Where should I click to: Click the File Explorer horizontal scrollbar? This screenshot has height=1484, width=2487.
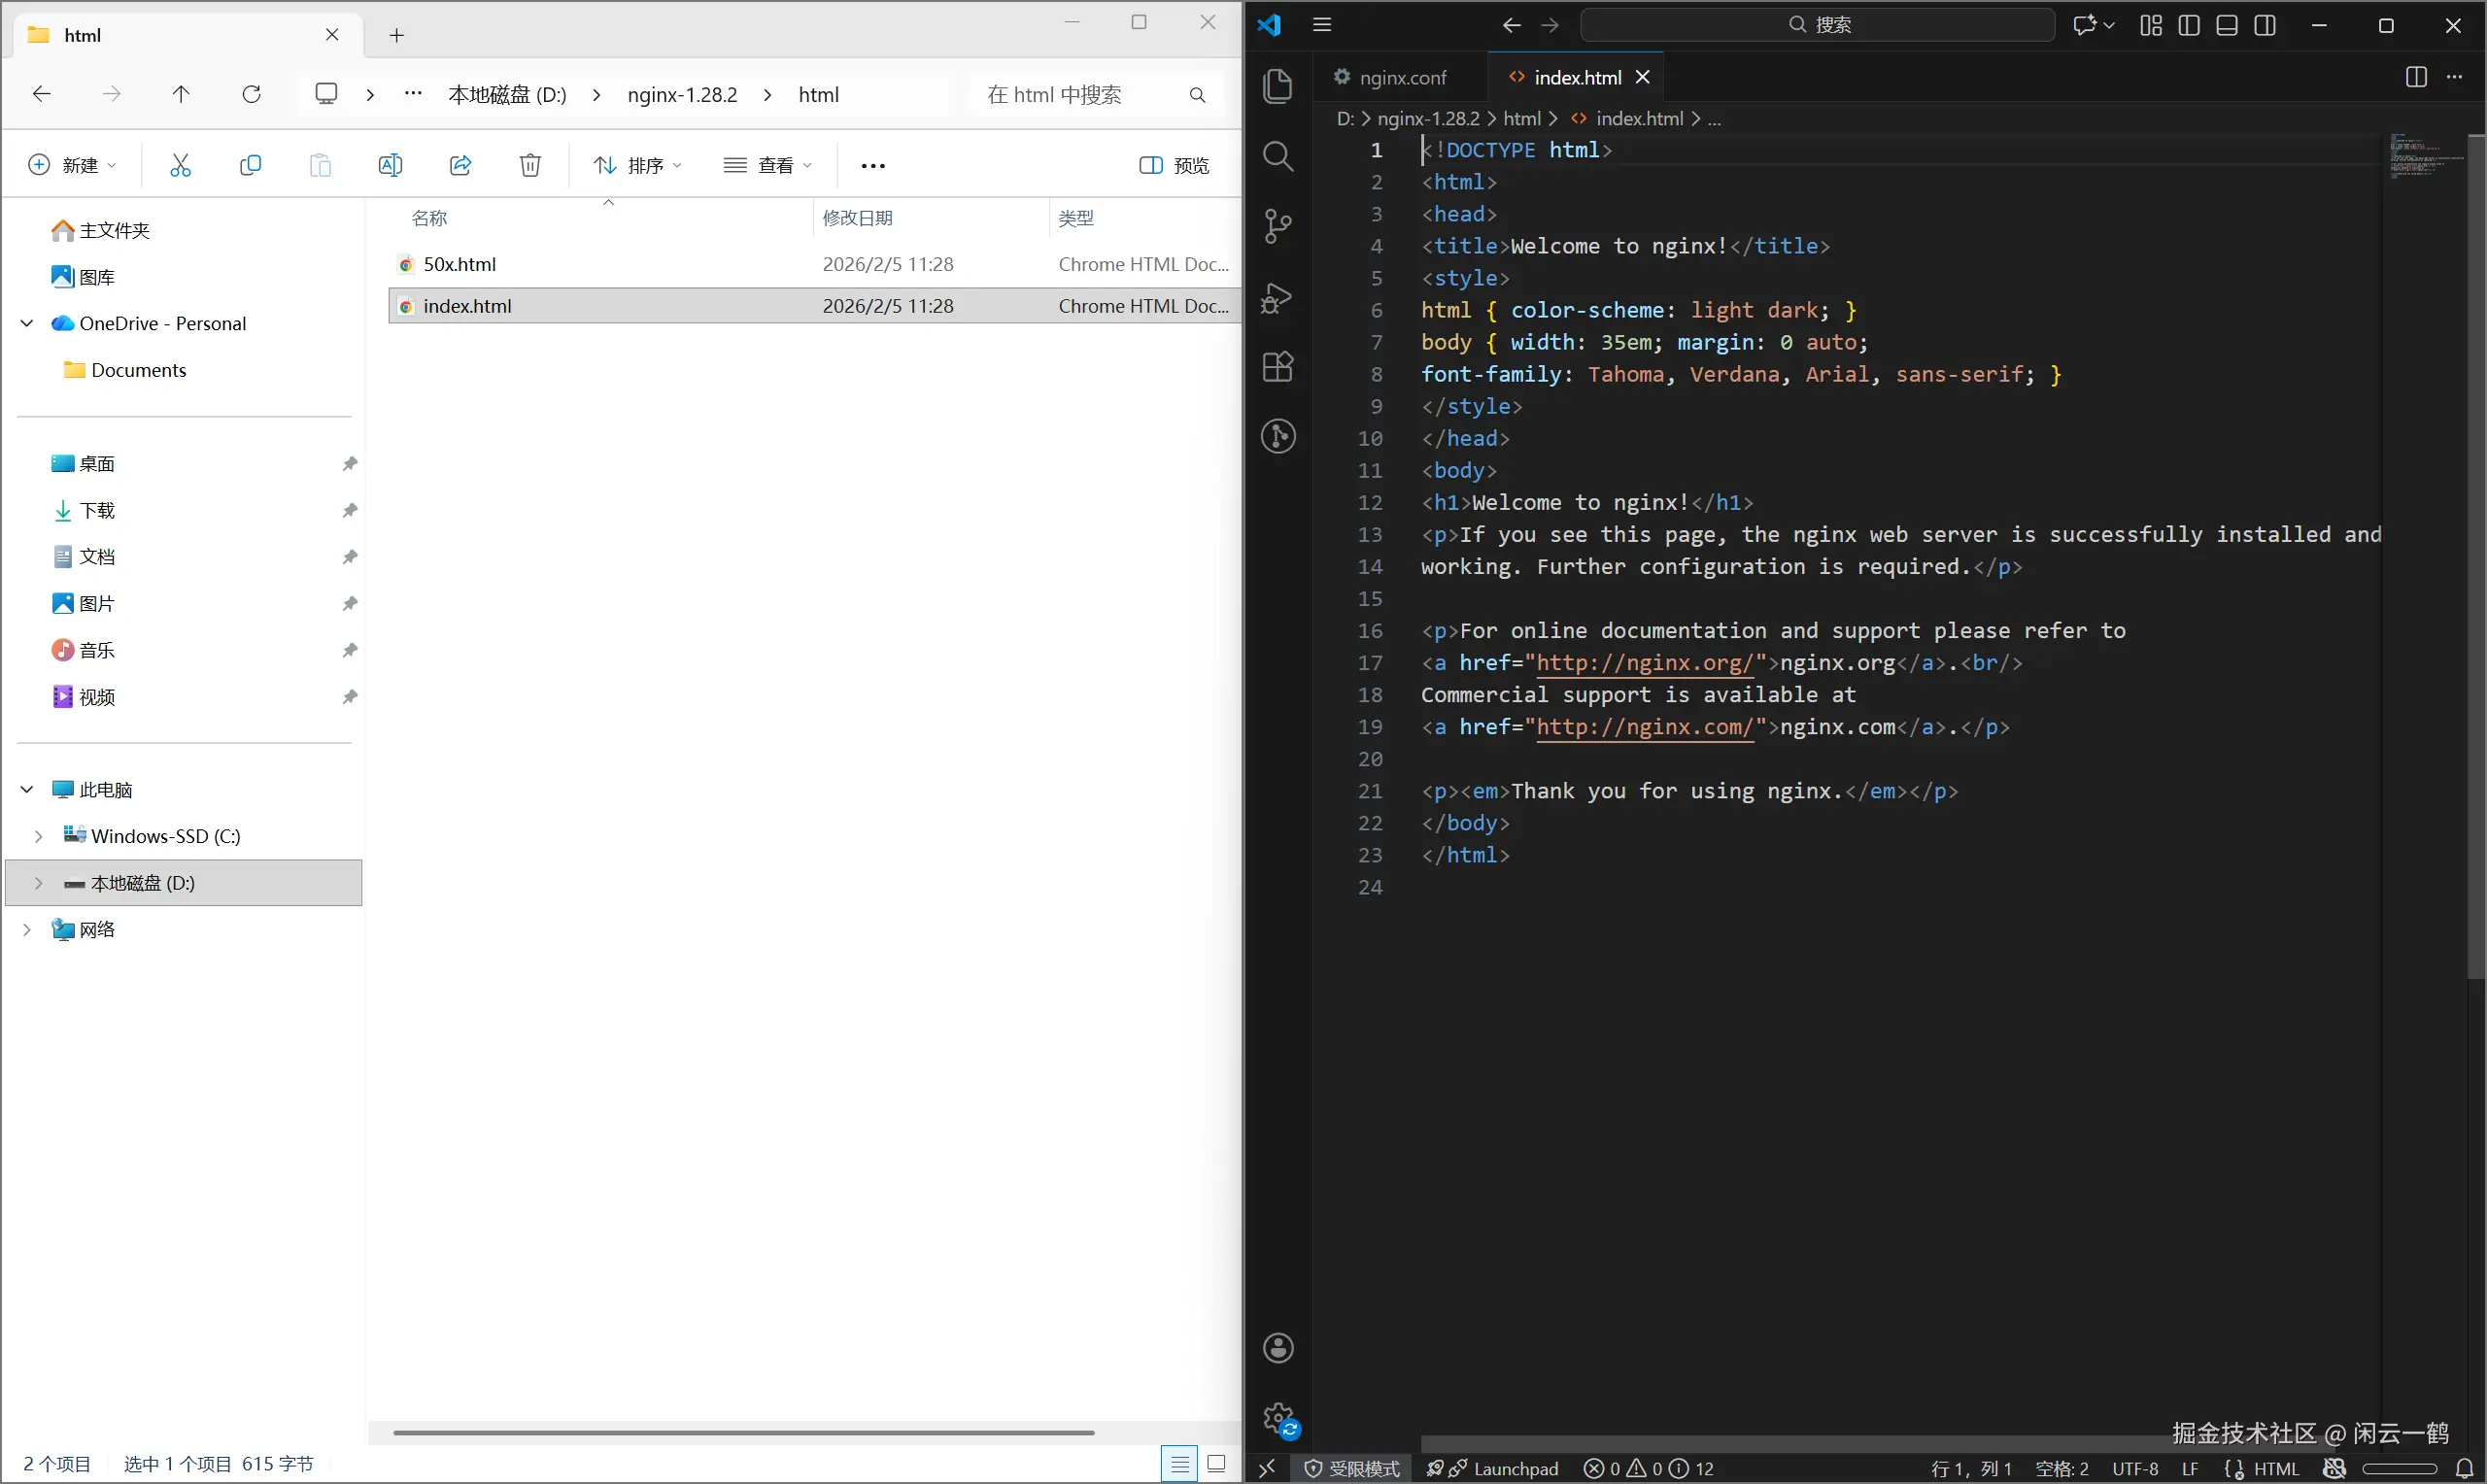[743, 1432]
